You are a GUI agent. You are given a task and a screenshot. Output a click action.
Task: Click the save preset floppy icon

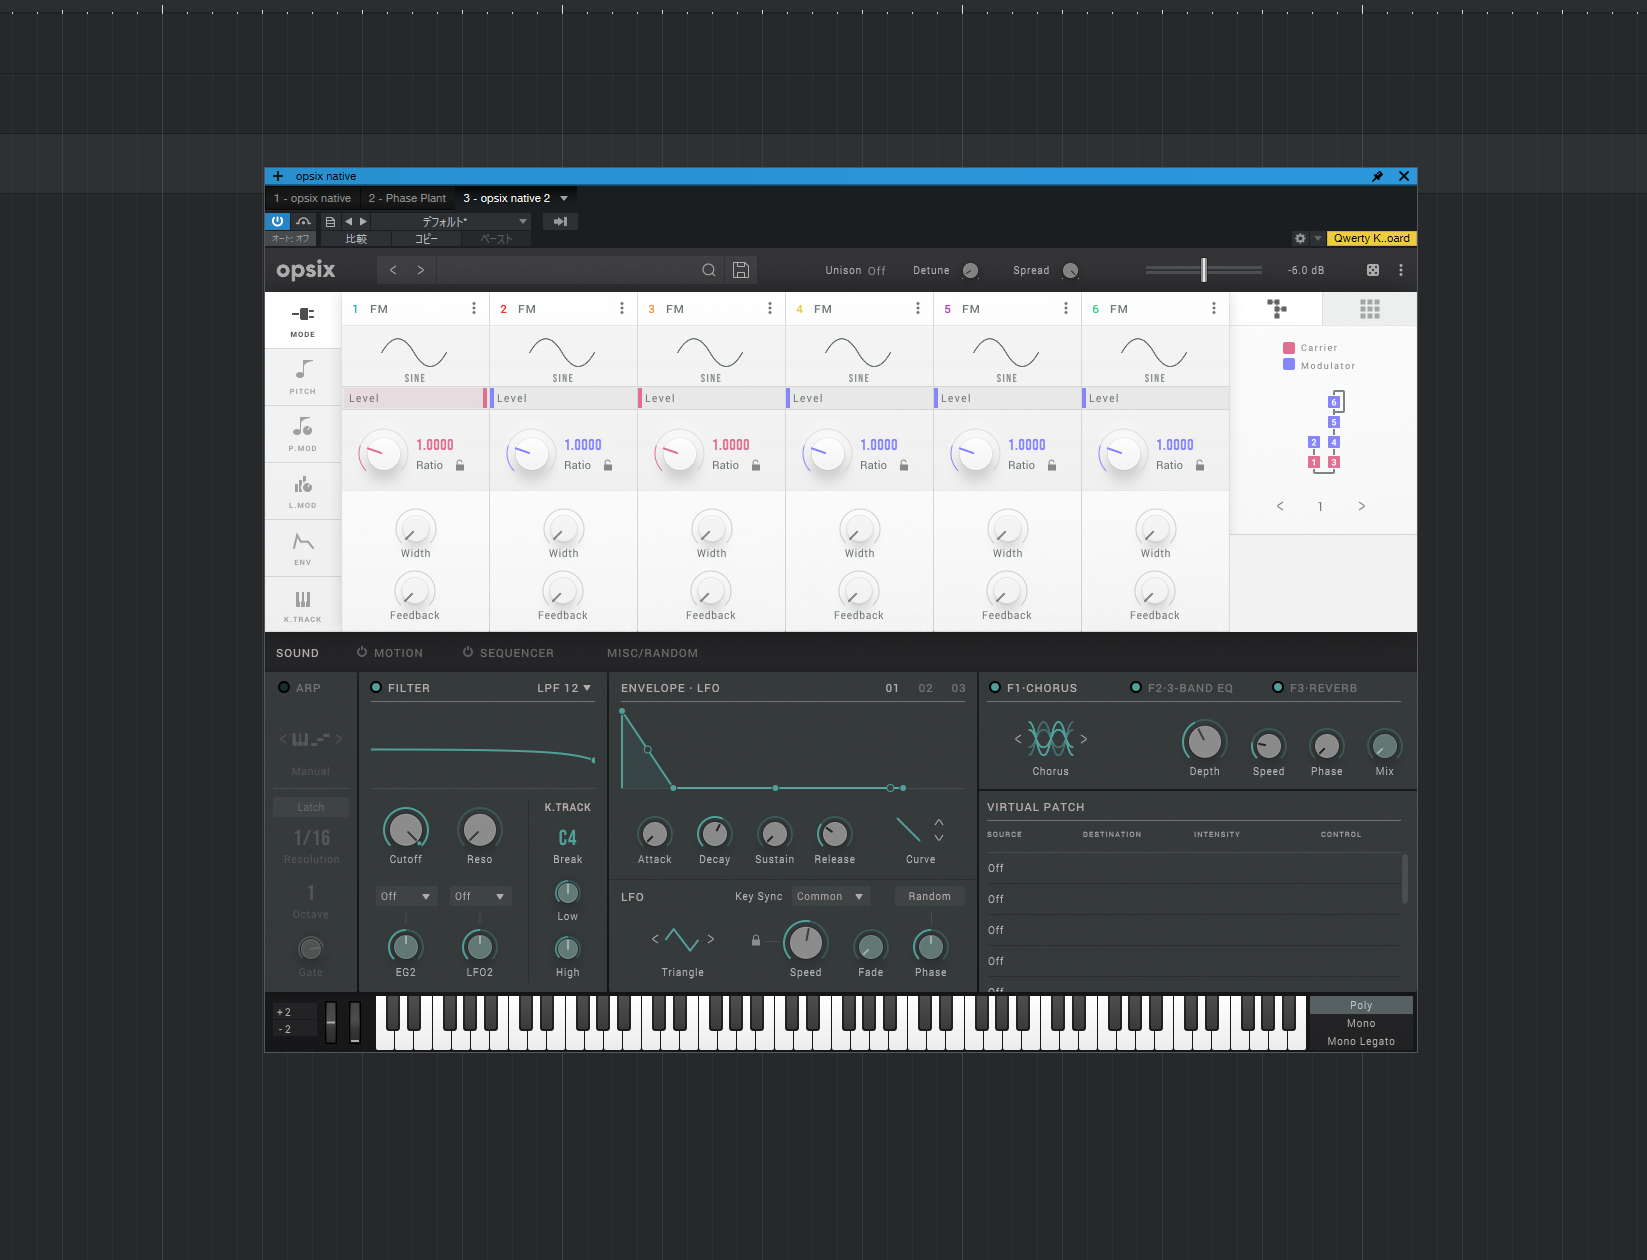coord(741,270)
